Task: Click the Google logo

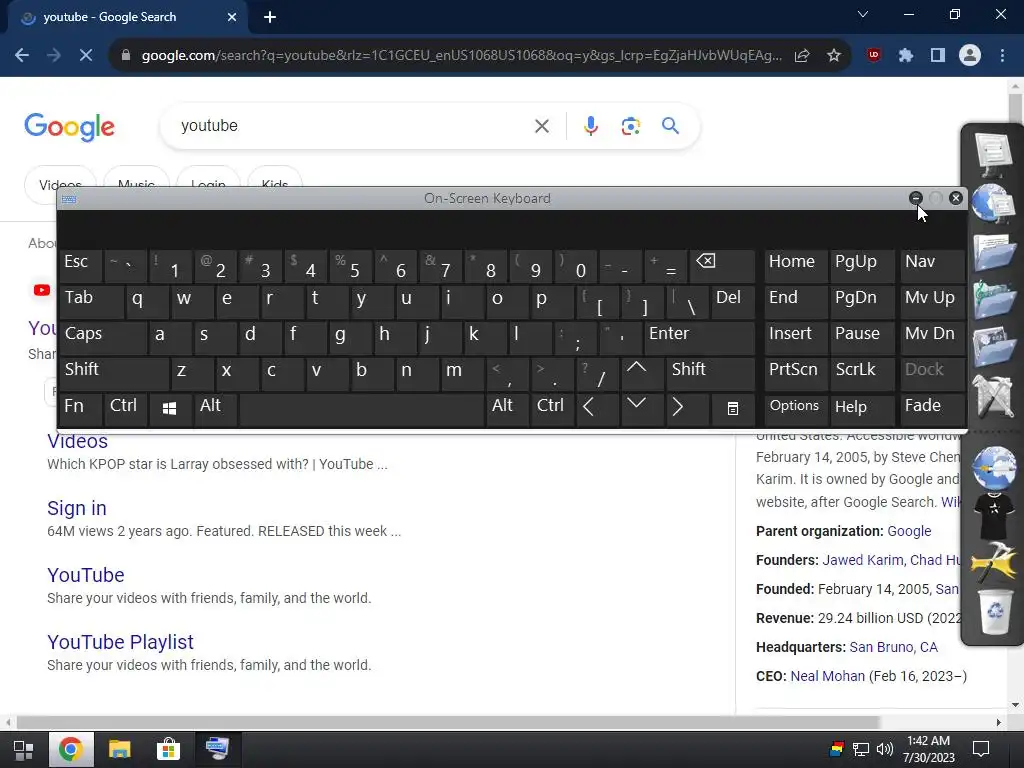Action: click(x=70, y=127)
